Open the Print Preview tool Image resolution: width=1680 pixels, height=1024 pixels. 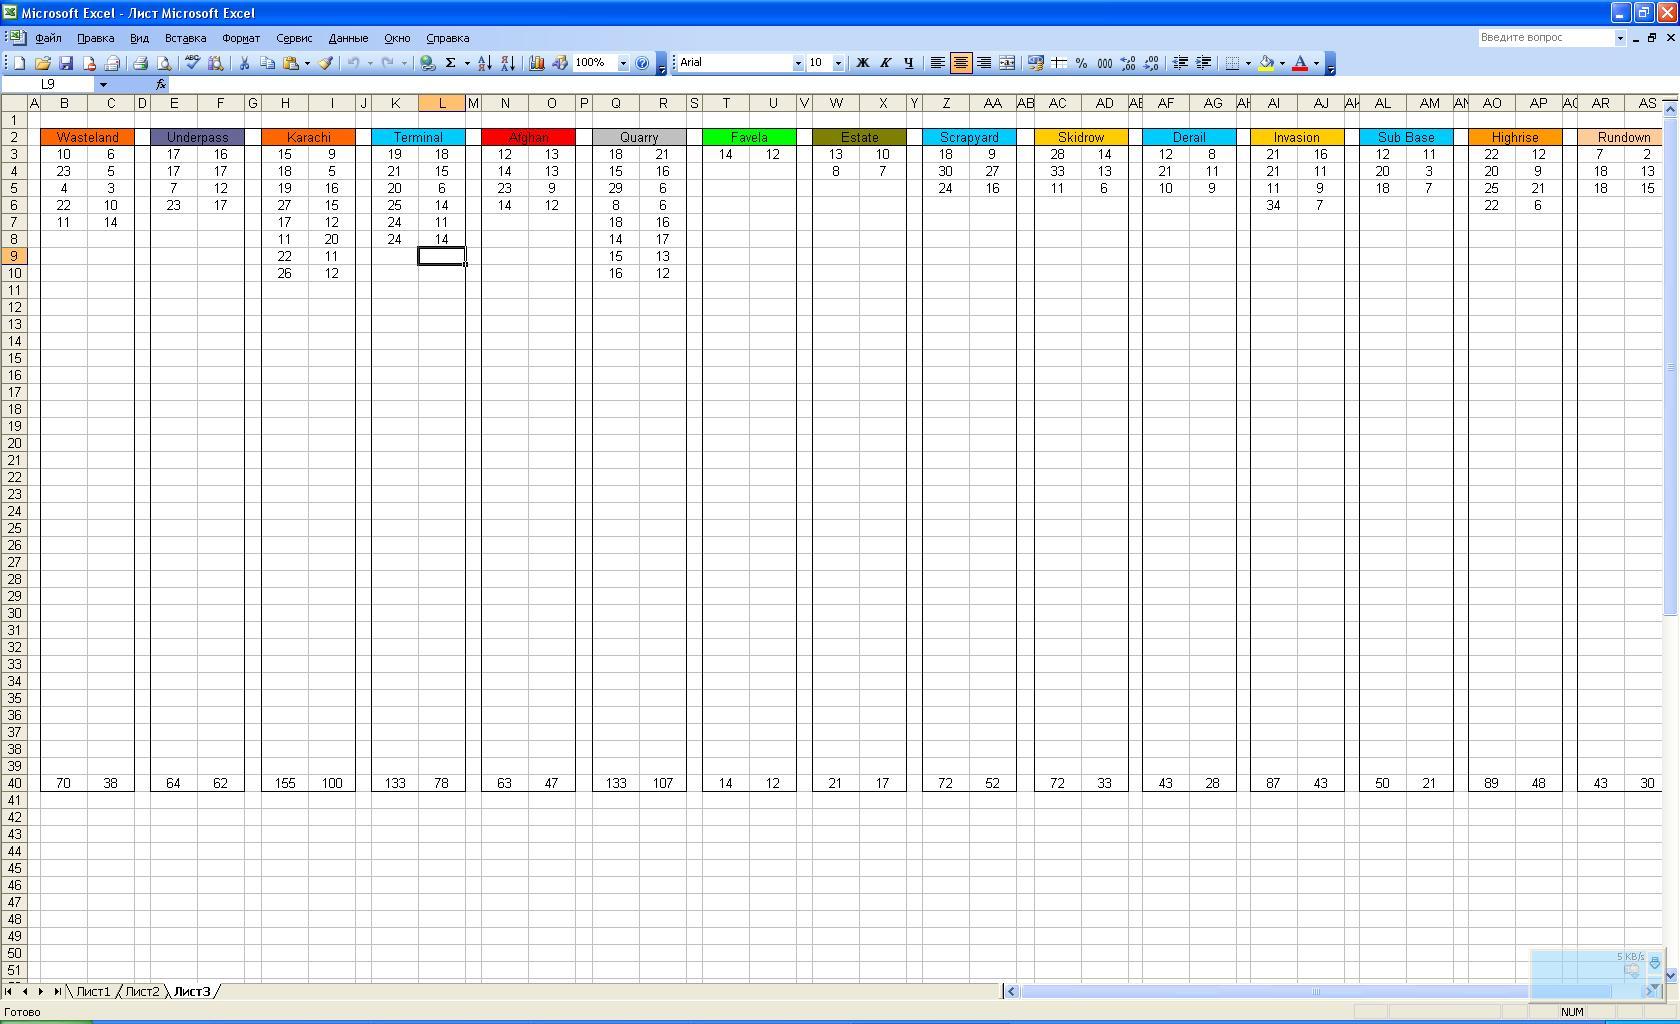164,63
